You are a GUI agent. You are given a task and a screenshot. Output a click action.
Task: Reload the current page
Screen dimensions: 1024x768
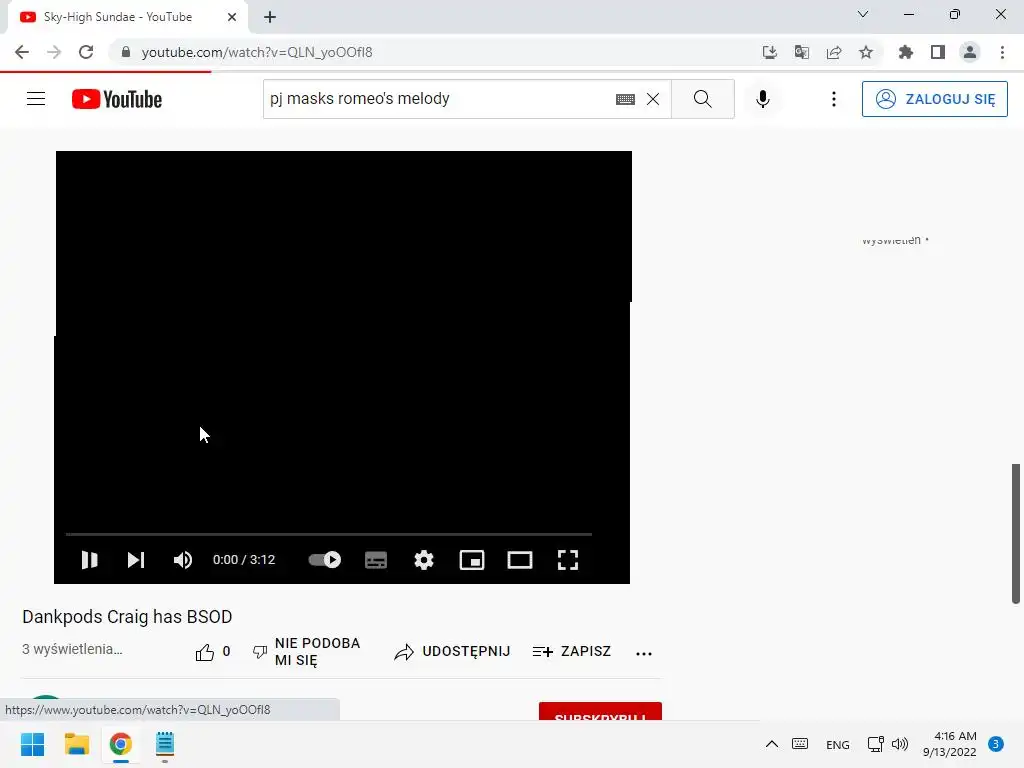tap(86, 52)
